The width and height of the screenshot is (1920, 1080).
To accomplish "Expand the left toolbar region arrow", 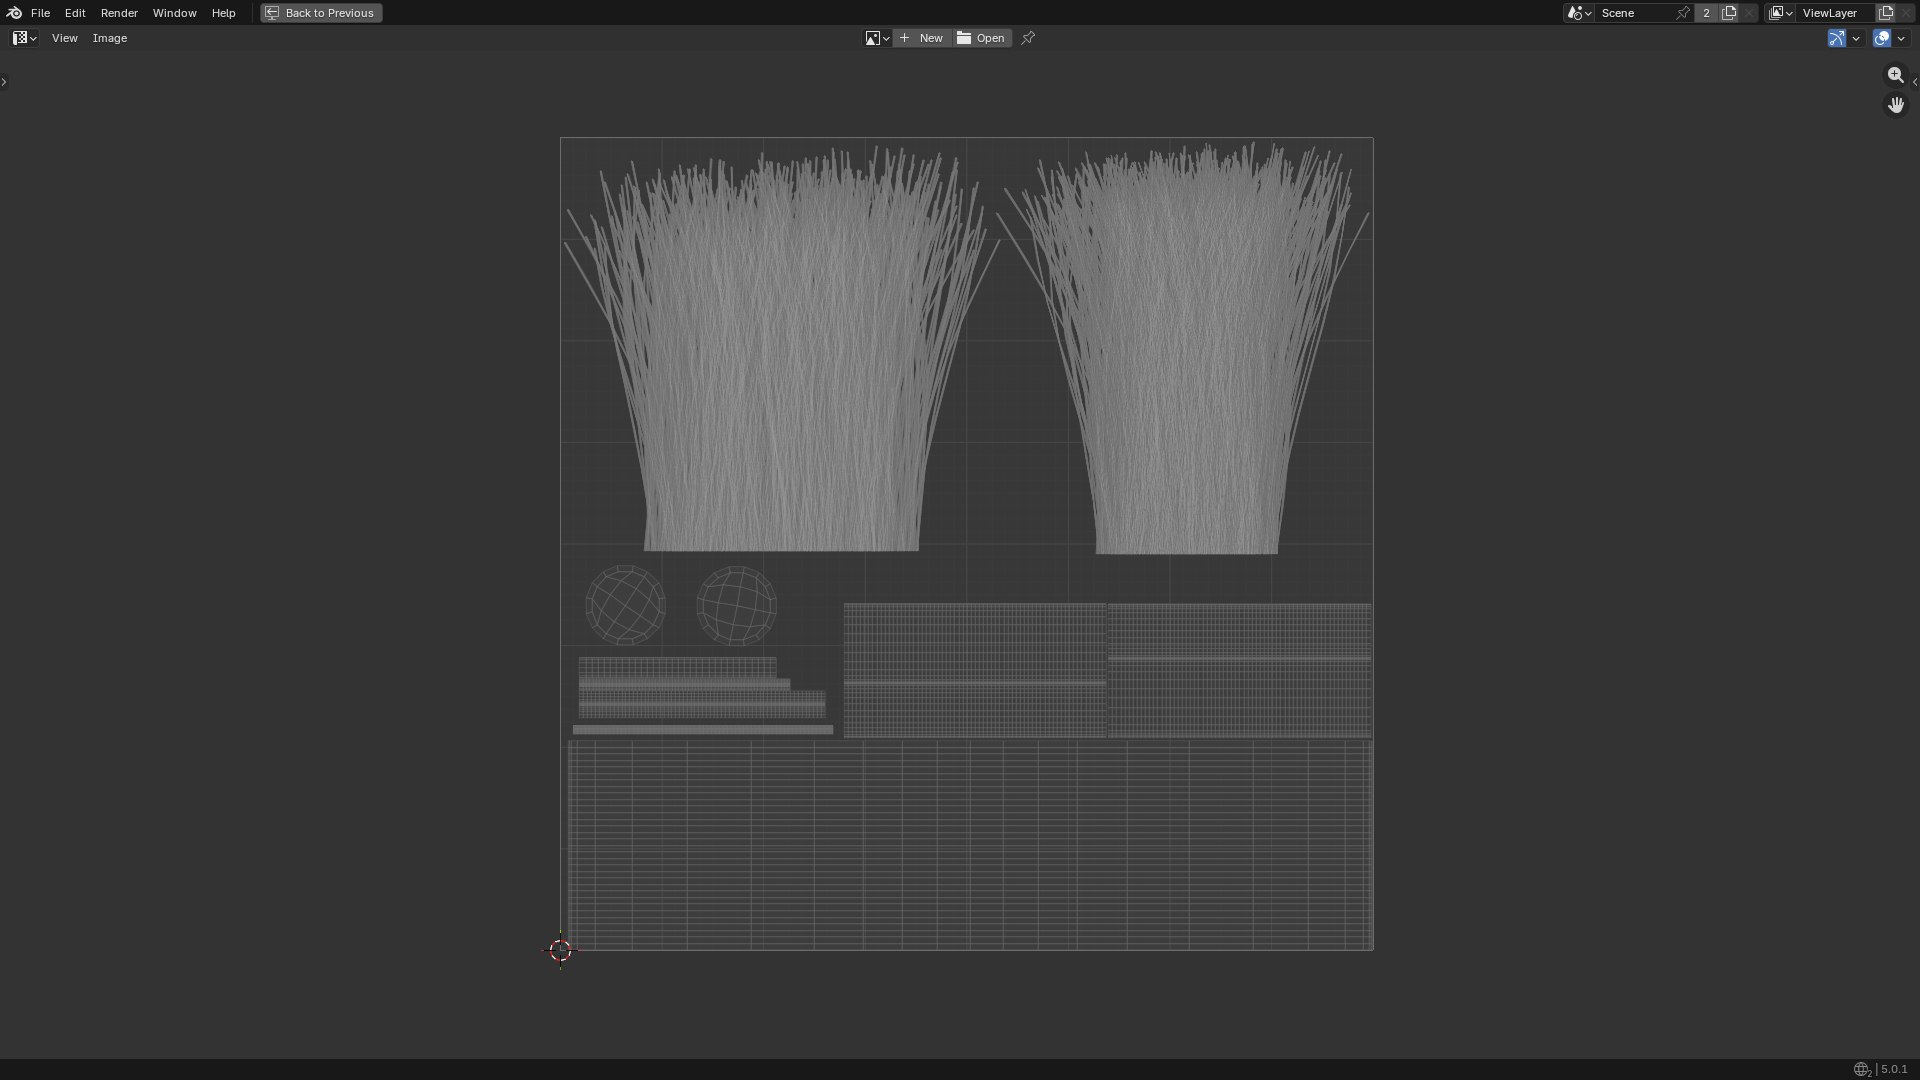I will tap(4, 82).
